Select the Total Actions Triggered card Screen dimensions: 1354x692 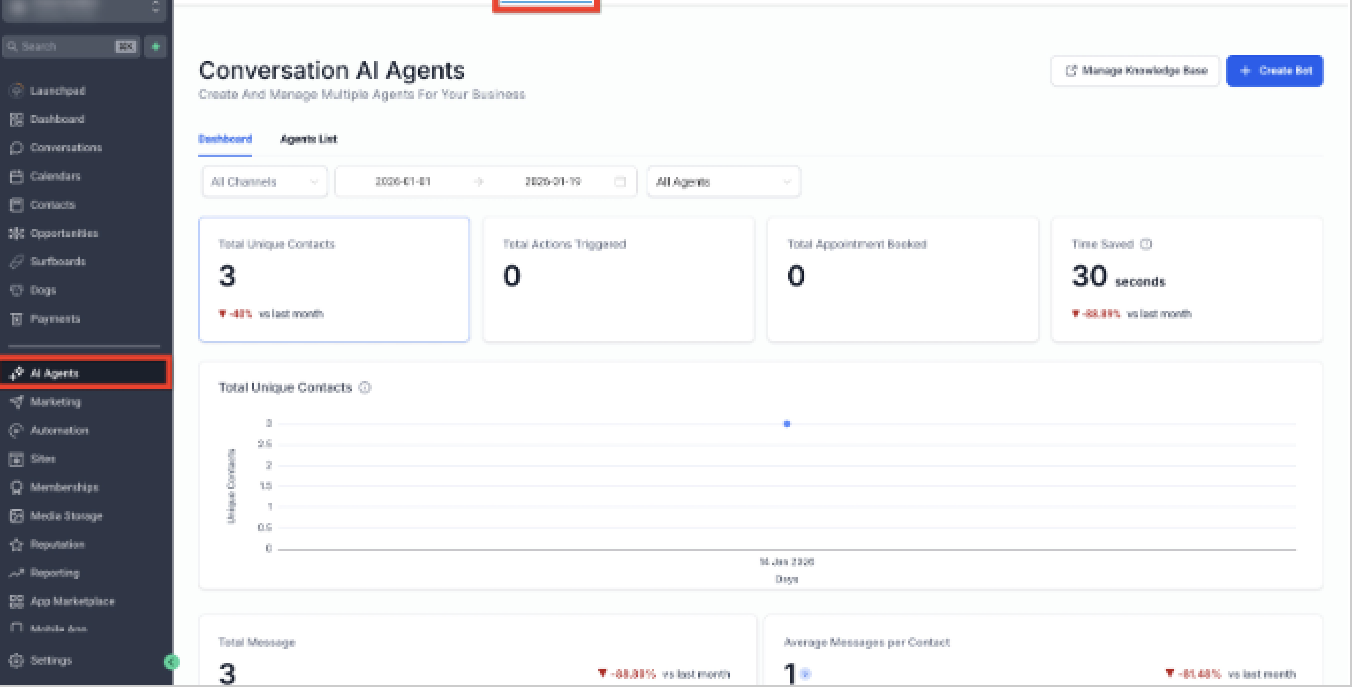tap(619, 280)
